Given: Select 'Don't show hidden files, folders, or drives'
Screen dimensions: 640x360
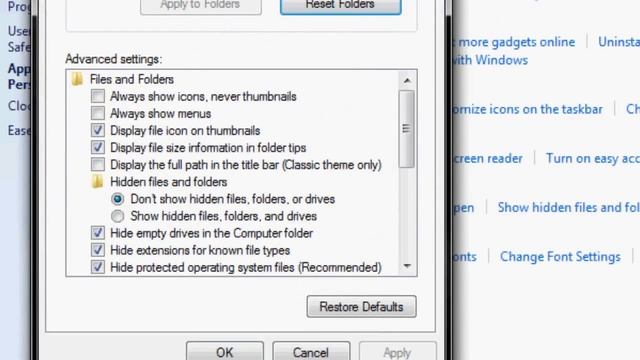Looking at the screenshot, I should (x=118, y=199).
